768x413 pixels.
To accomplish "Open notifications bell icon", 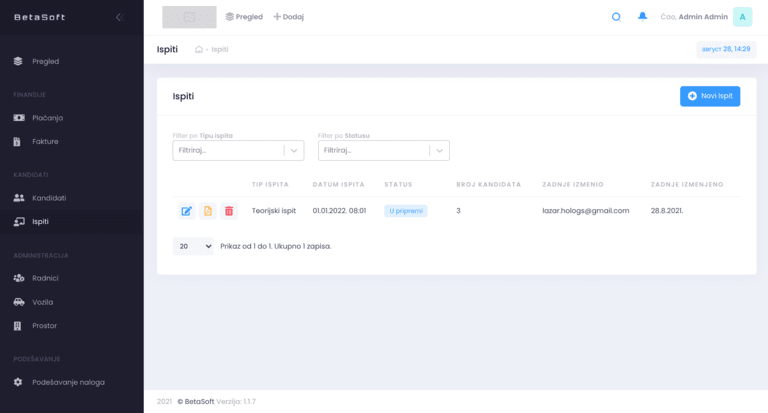I will click(642, 17).
